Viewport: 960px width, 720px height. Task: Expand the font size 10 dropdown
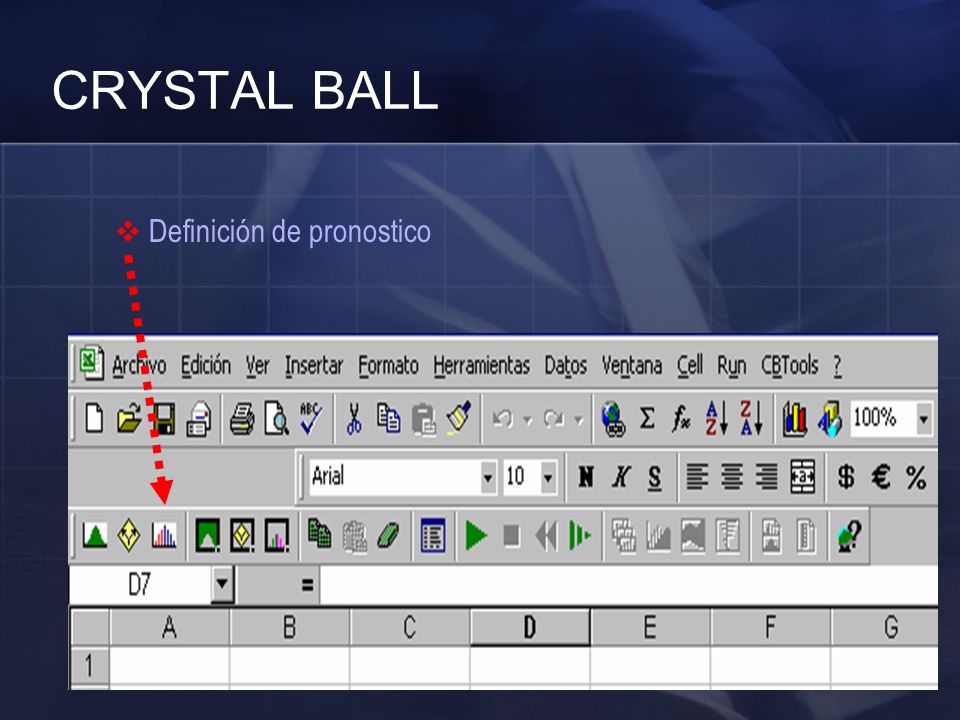(549, 477)
